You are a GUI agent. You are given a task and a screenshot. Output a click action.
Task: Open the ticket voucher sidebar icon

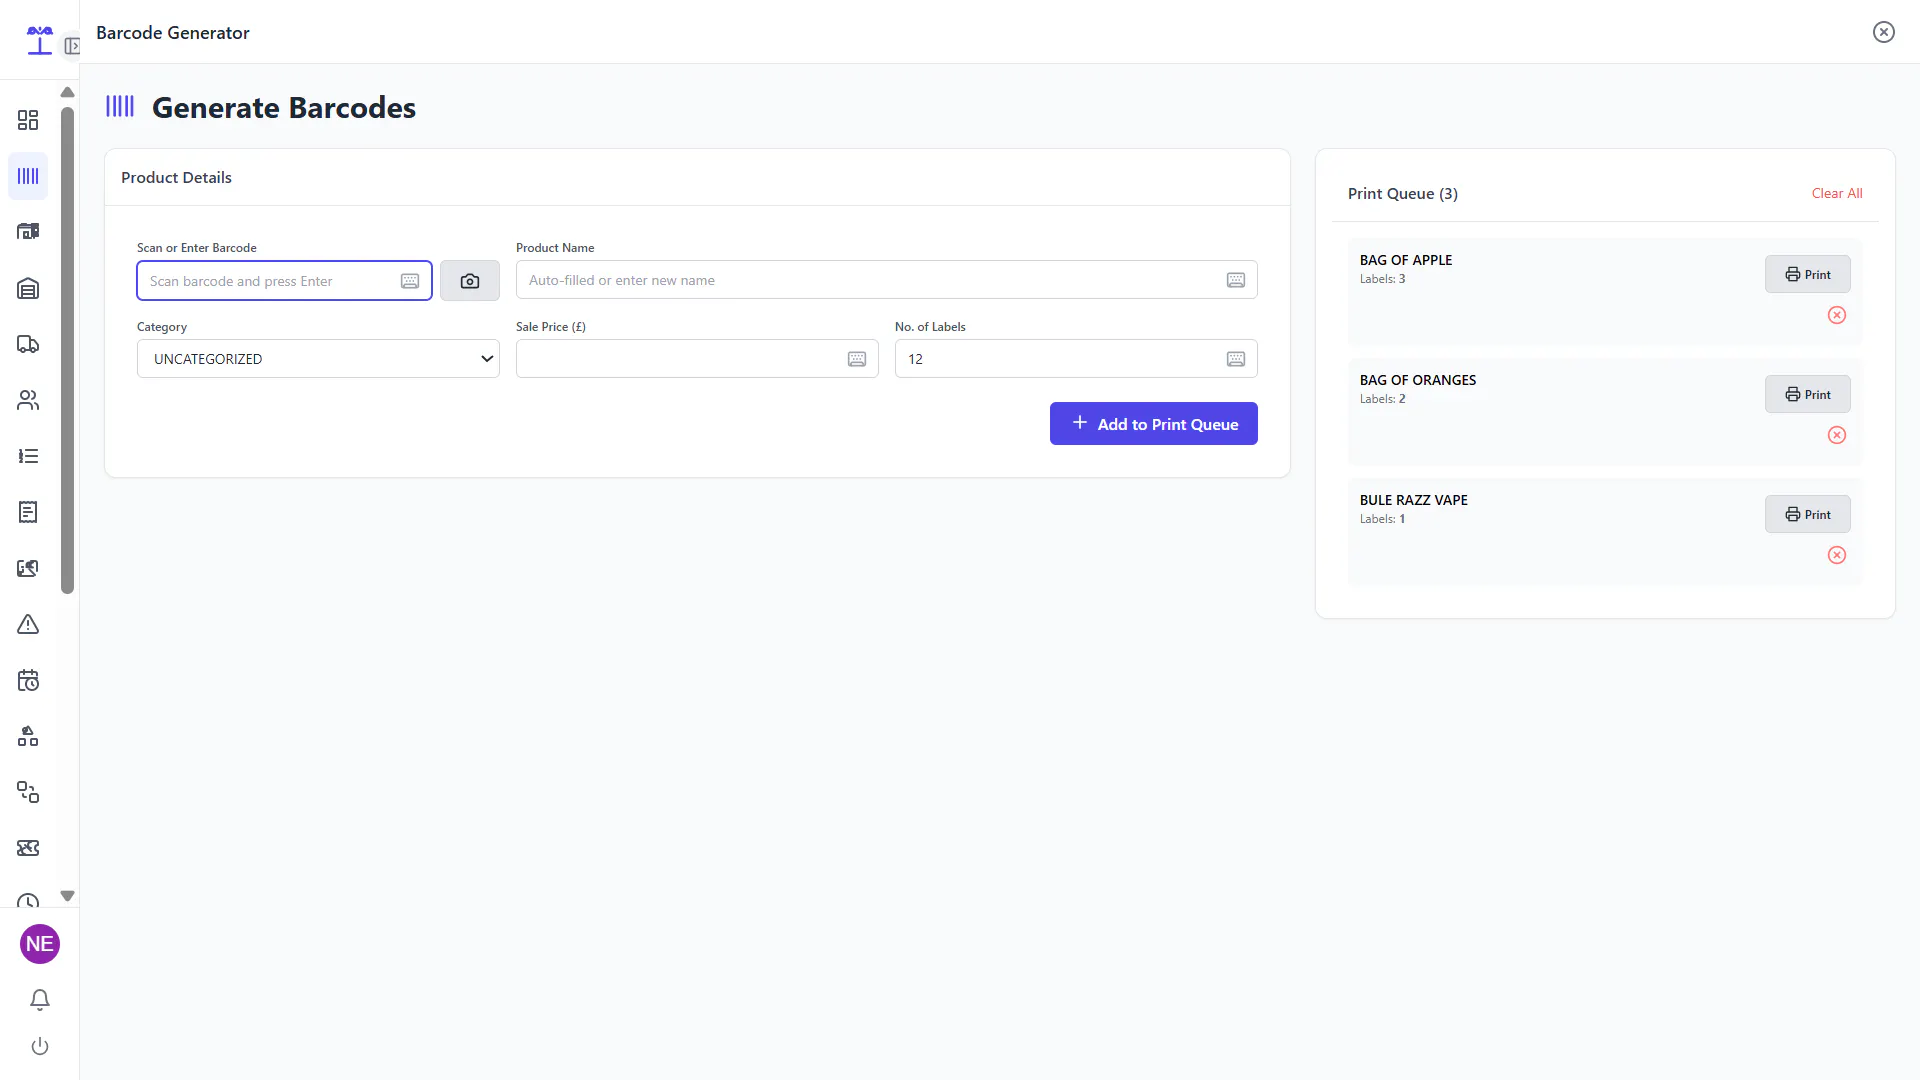[28, 848]
